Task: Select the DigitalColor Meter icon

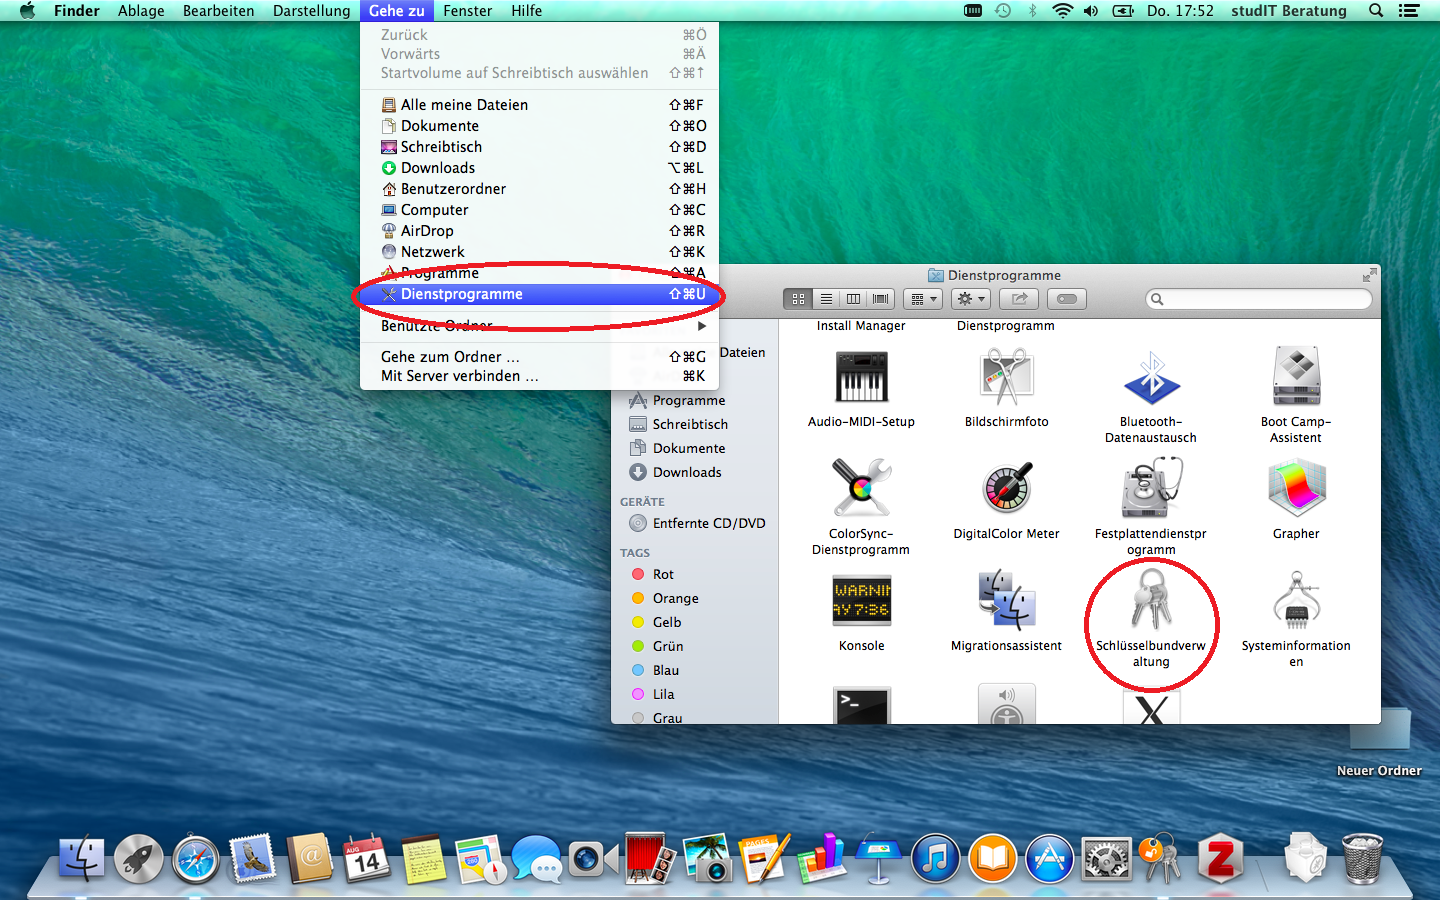Action: (1006, 489)
